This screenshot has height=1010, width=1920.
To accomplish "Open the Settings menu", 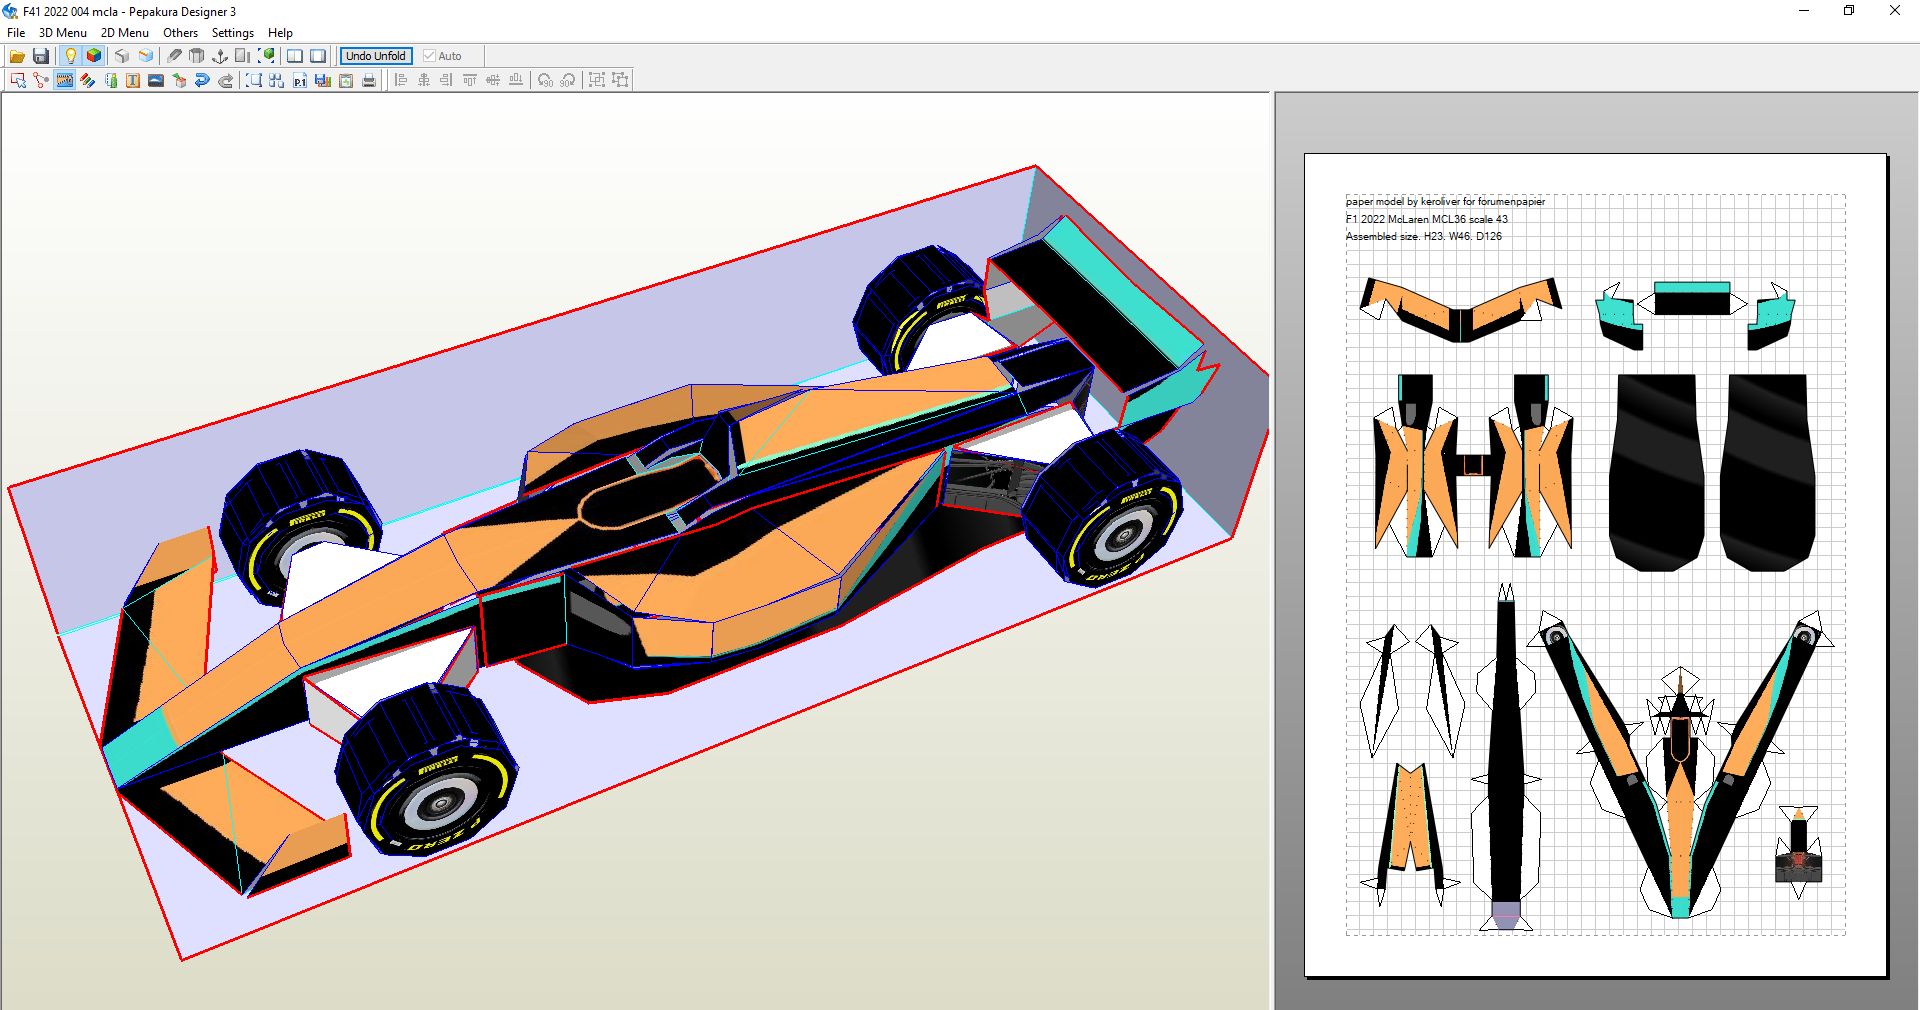I will [232, 33].
